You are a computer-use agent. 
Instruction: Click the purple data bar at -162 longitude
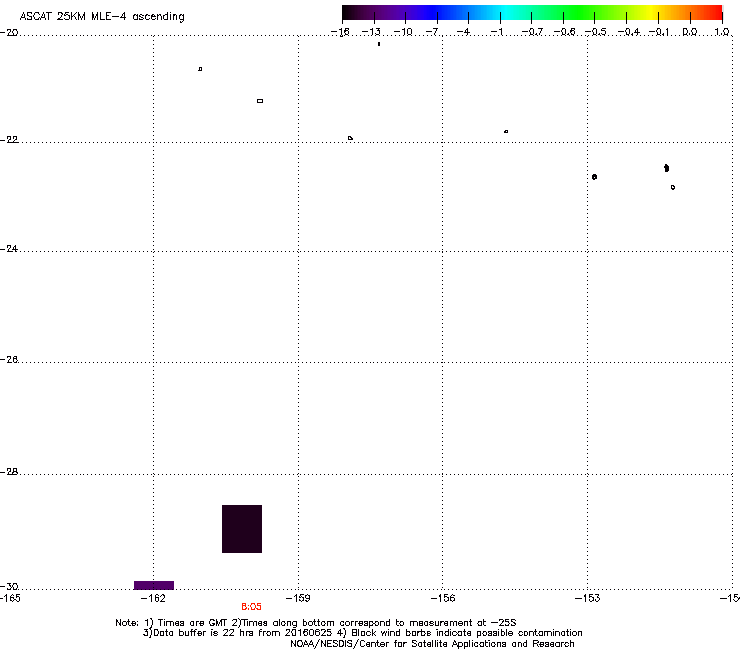[154, 585]
